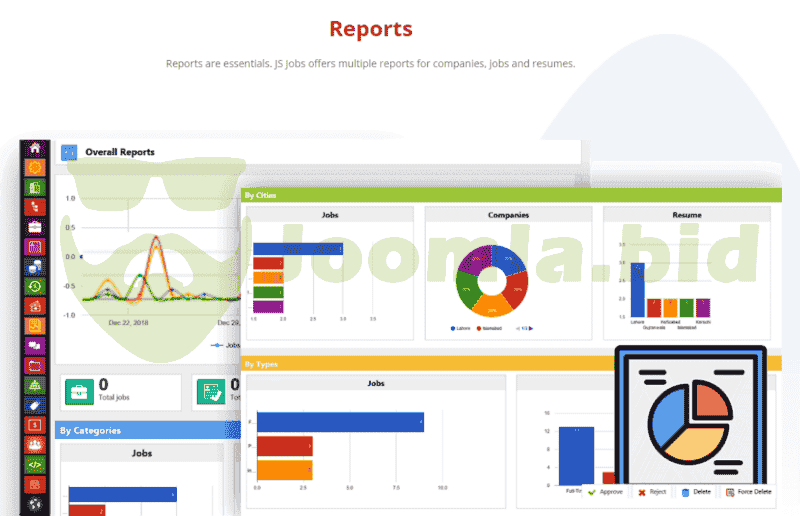Click the home icon in the sidebar
The height and width of the screenshot is (516, 800).
point(35,148)
